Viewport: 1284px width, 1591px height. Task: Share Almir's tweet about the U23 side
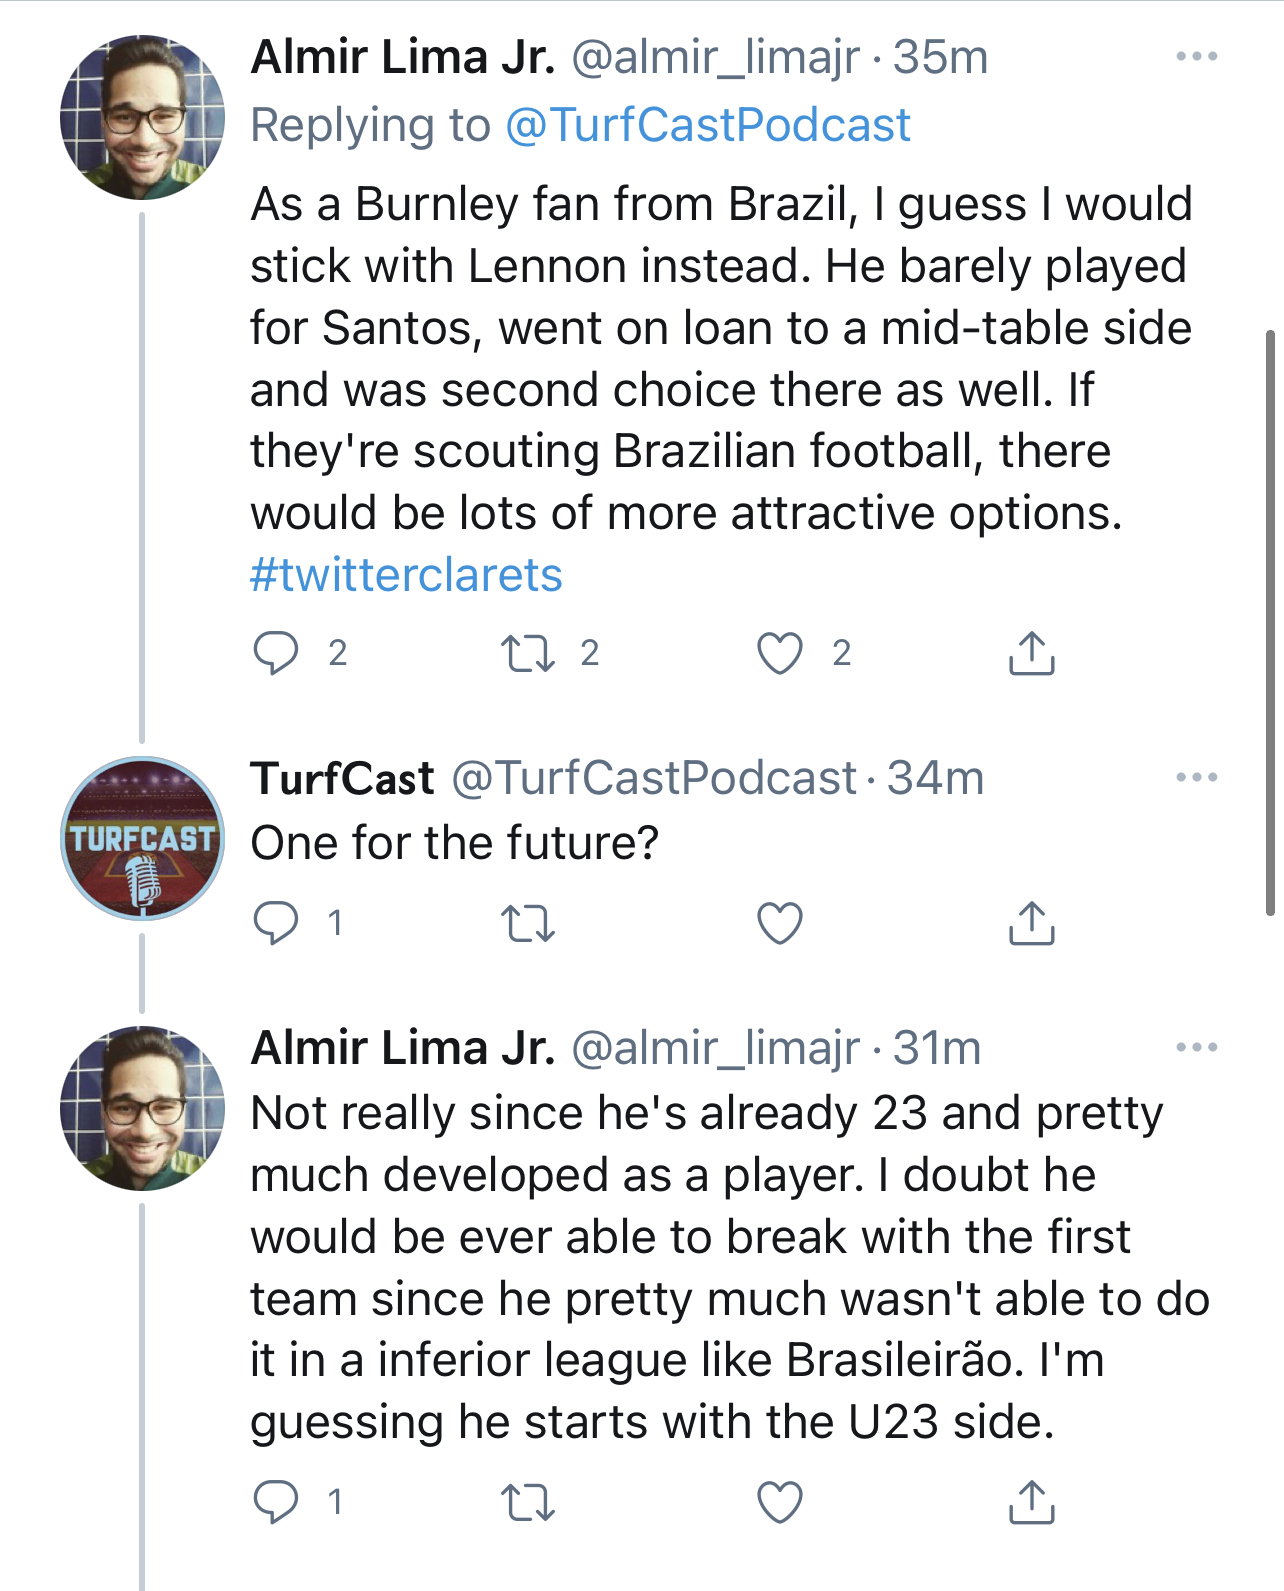pos(1031,1502)
